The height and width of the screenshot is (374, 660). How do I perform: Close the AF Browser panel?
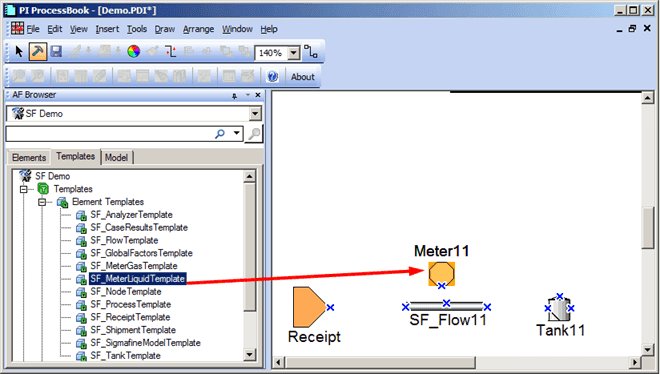click(x=258, y=95)
